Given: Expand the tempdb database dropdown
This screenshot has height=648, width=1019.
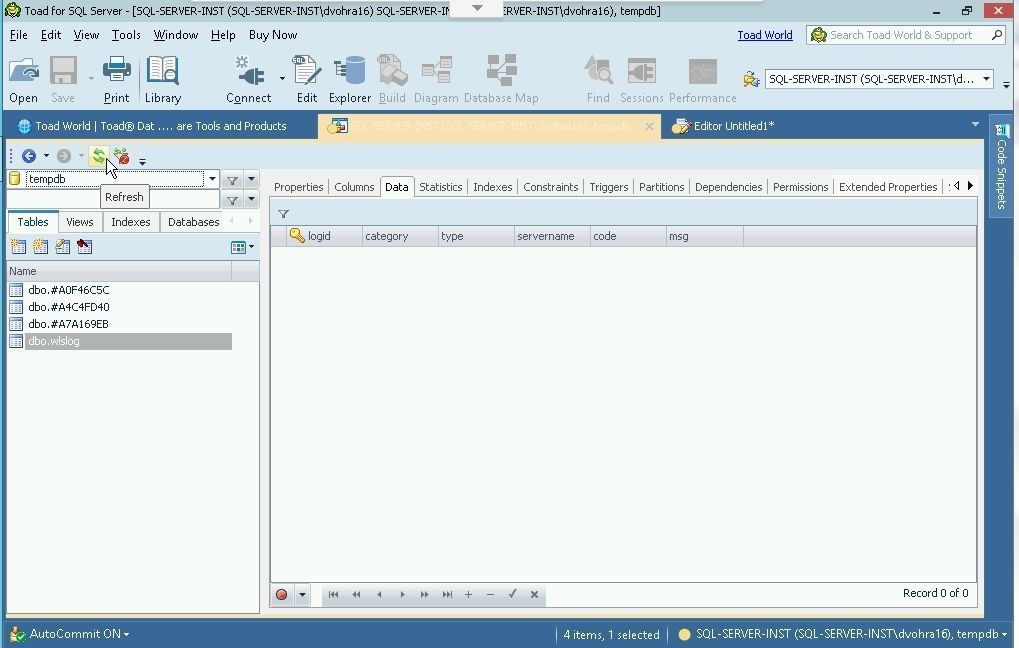Looking at the screenshot, I should click(212, 180).
